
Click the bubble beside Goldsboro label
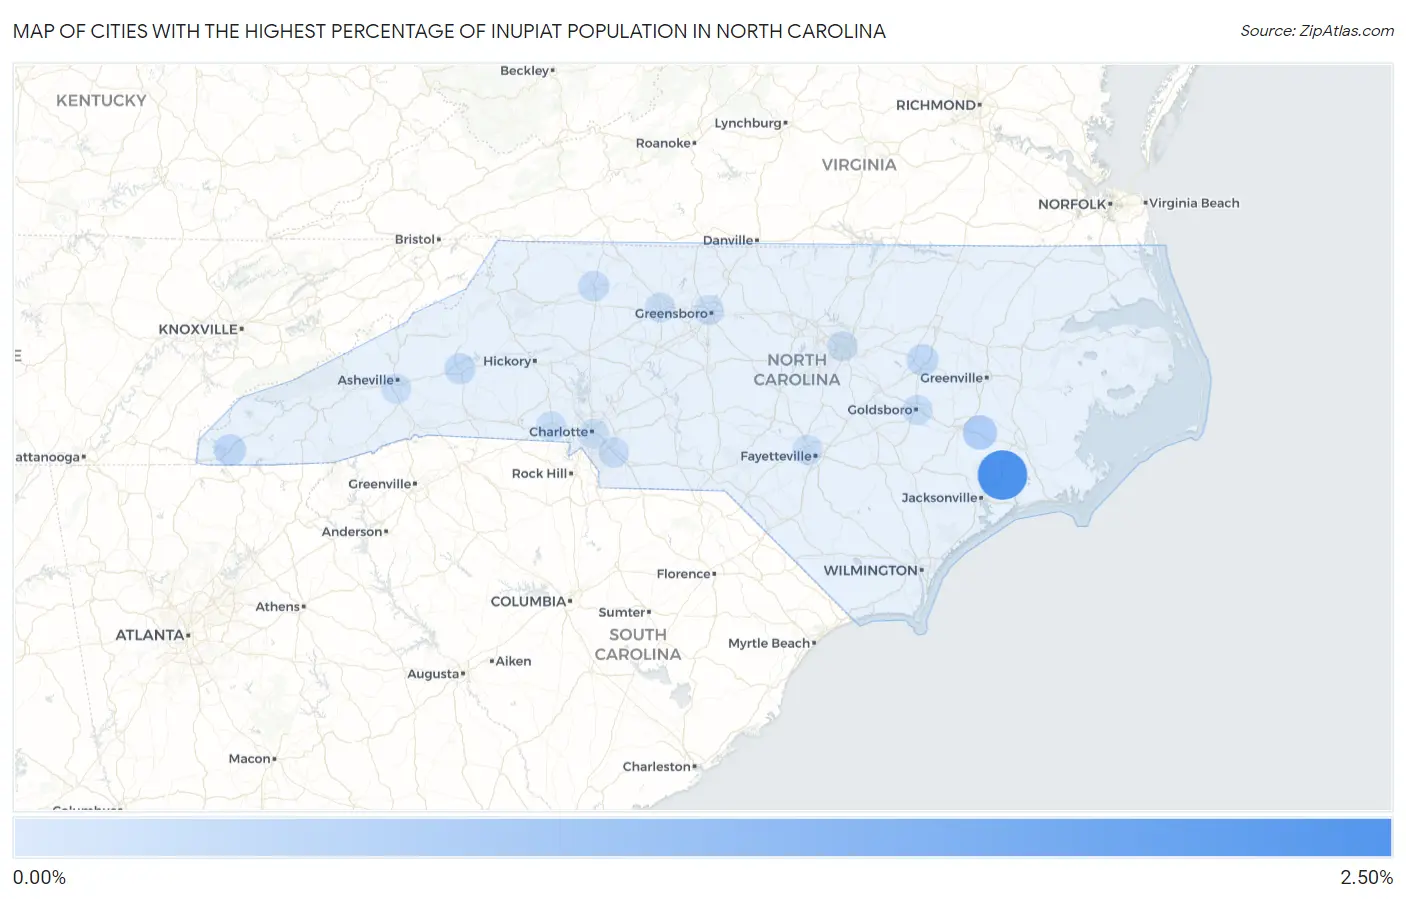click(x=917, y=410)
